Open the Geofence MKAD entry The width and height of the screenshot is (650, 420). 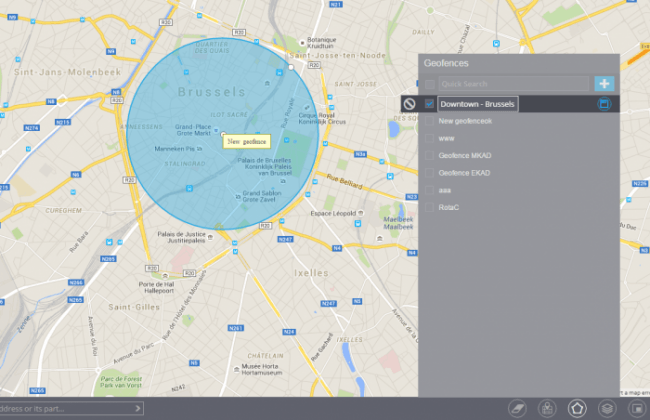pyautogui.click(x=465, y=155)
